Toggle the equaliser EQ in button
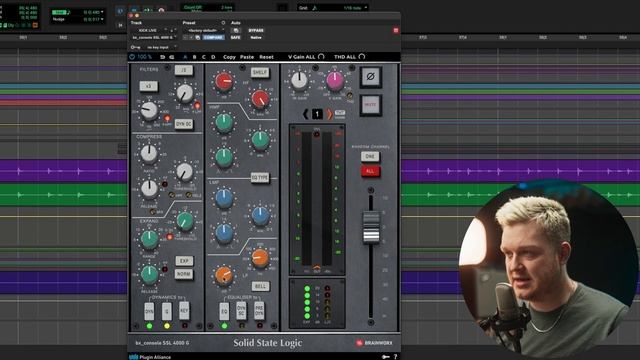 coord(224,311)
